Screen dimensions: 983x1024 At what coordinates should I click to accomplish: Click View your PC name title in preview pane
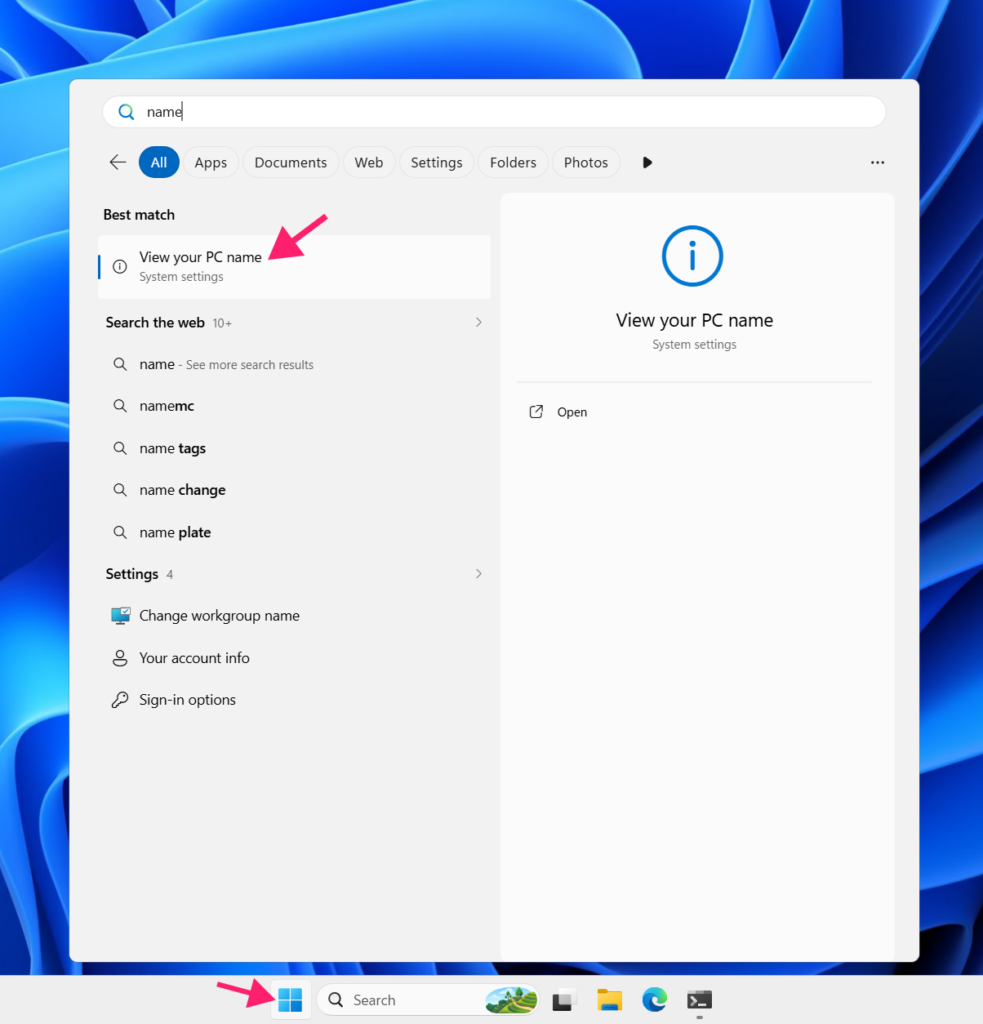coord(694,320)
